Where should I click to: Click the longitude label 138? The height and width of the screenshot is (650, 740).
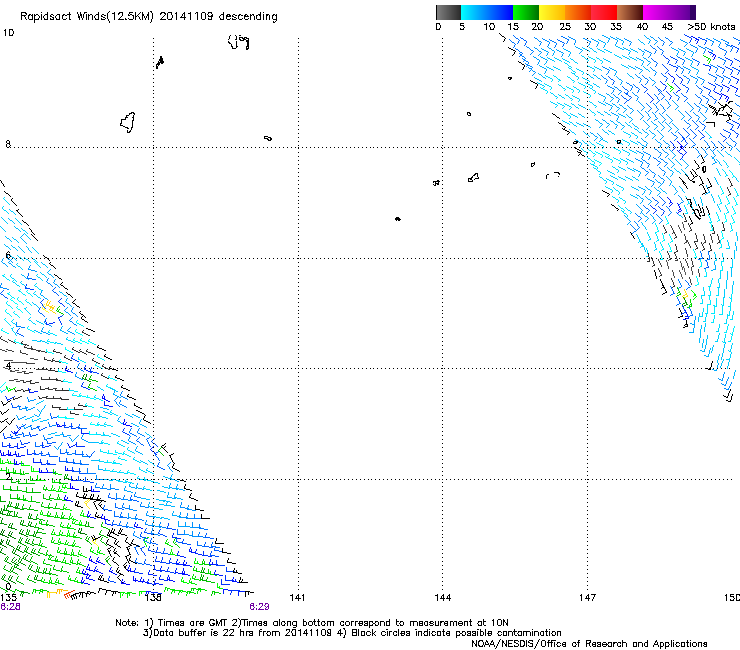click(153, 598)
